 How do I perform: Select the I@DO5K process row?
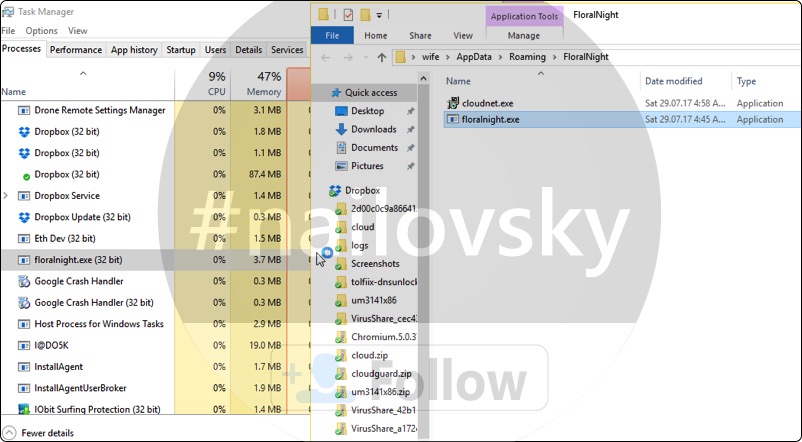(x=155, y=345)
